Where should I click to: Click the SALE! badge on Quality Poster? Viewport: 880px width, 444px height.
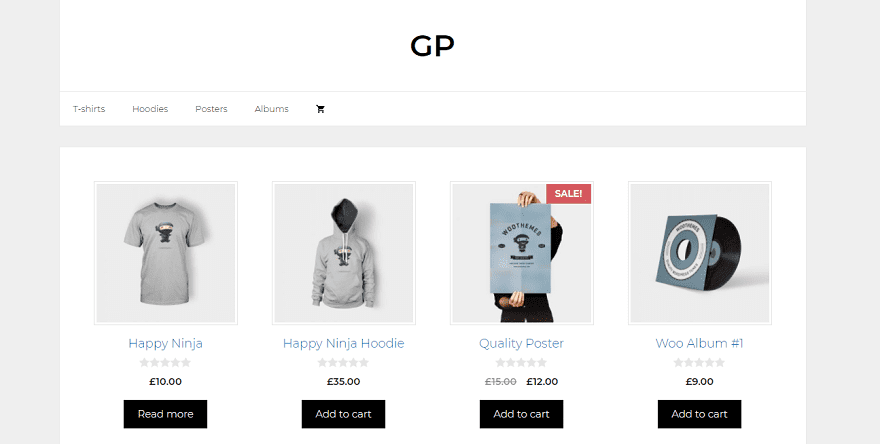569,194
